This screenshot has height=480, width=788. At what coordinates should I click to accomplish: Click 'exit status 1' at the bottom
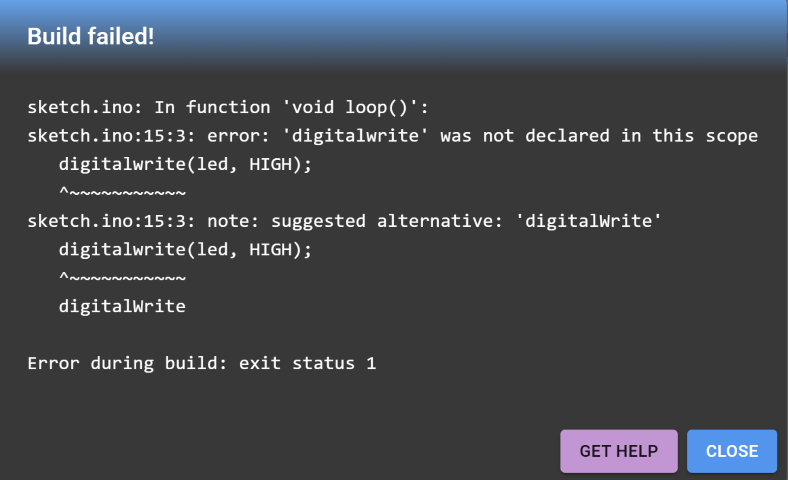coord(308,363)
